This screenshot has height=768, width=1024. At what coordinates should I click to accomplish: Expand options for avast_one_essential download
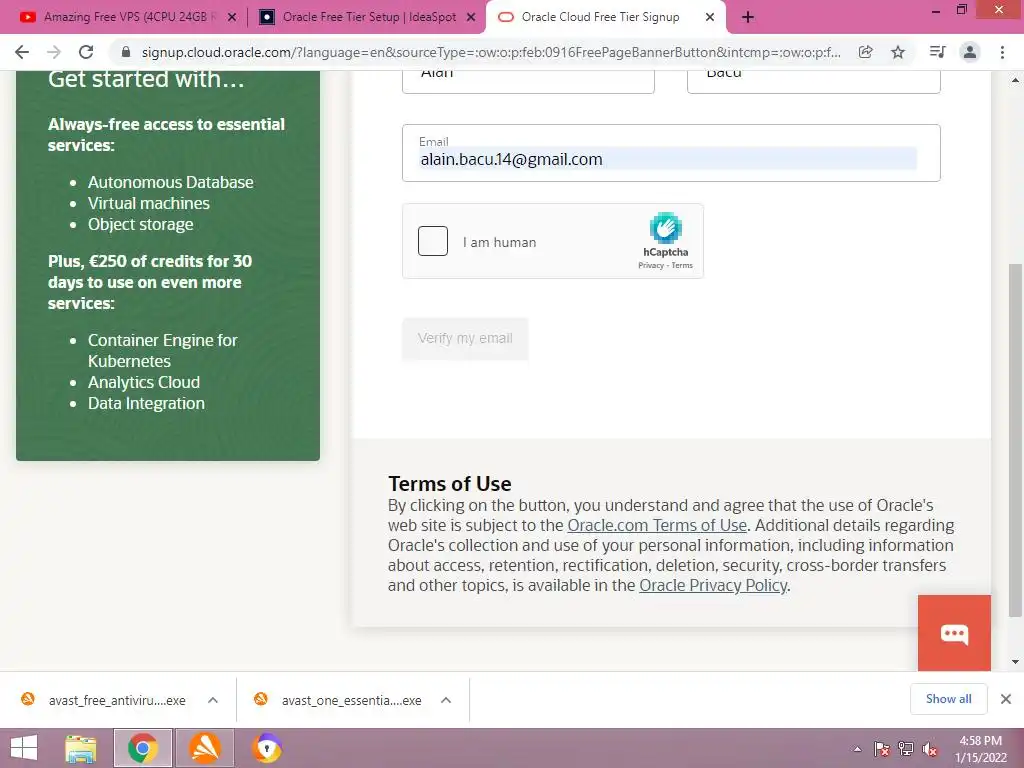coord(446,700)
